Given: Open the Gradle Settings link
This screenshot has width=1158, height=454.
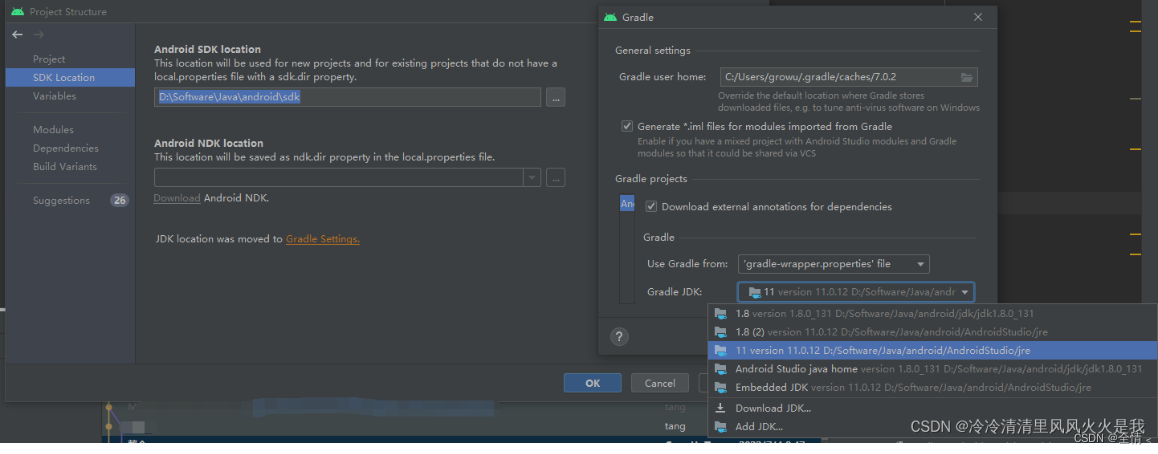Looking at the screenshot, I should 322,240.
